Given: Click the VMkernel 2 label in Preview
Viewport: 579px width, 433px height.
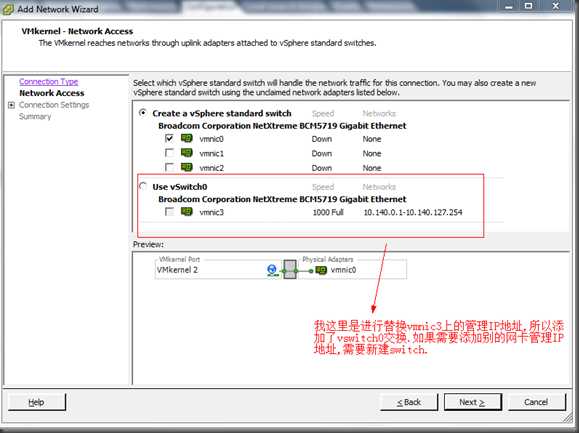Looking at the screenshot, I should (x=177, y=270).
